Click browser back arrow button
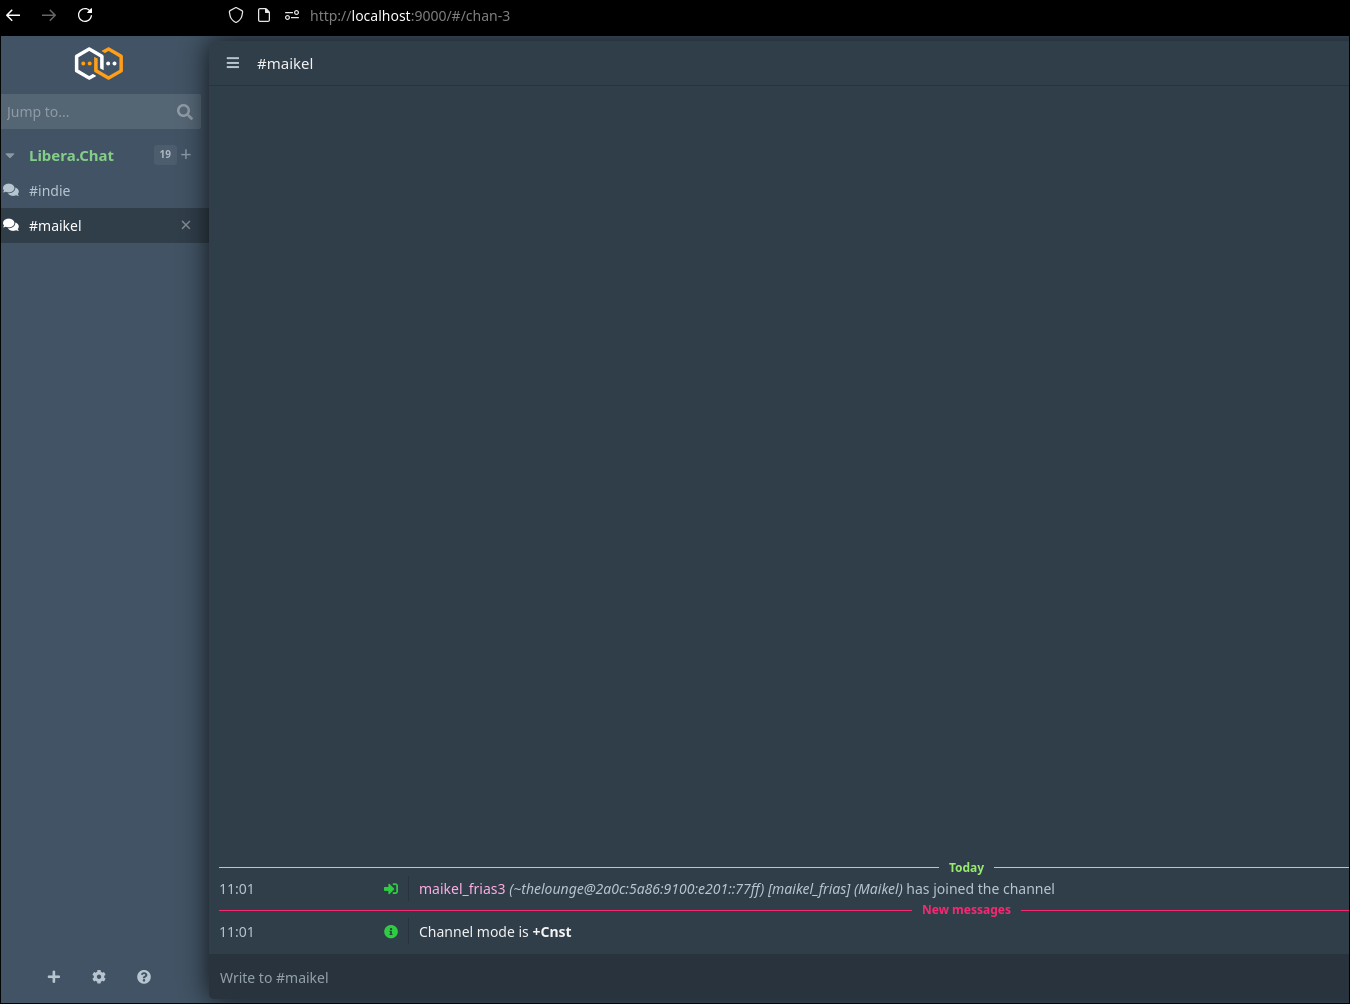The image size is (1350, 1004). [14, 15]
